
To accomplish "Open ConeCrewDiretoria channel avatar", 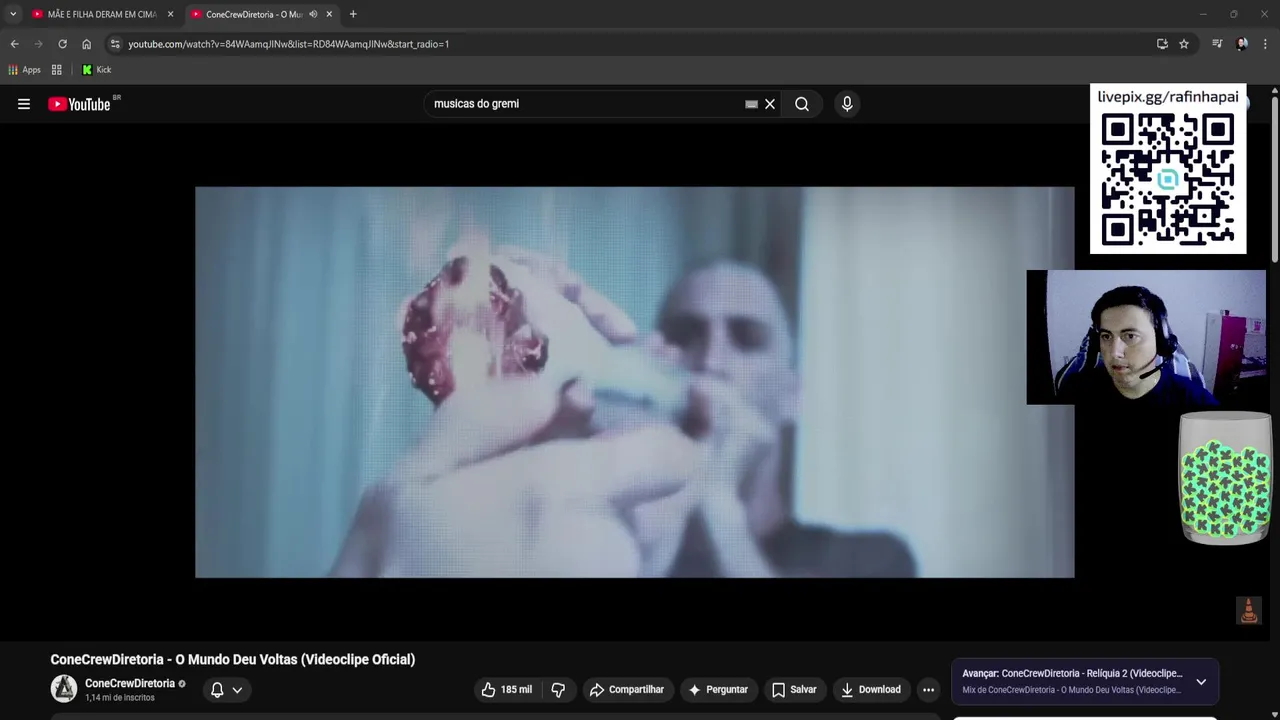I will pos(64,689).
